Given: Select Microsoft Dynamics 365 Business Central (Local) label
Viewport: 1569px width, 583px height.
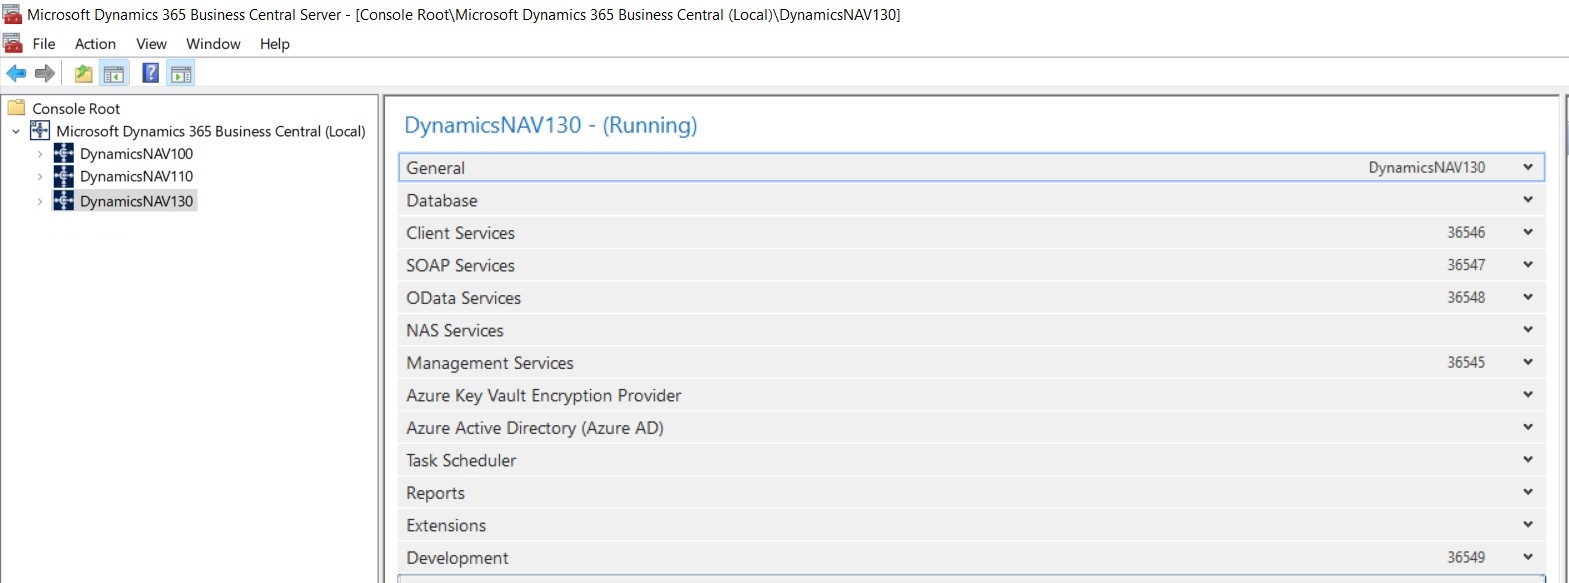Looking at the screenshot, I should pos(211,131).
